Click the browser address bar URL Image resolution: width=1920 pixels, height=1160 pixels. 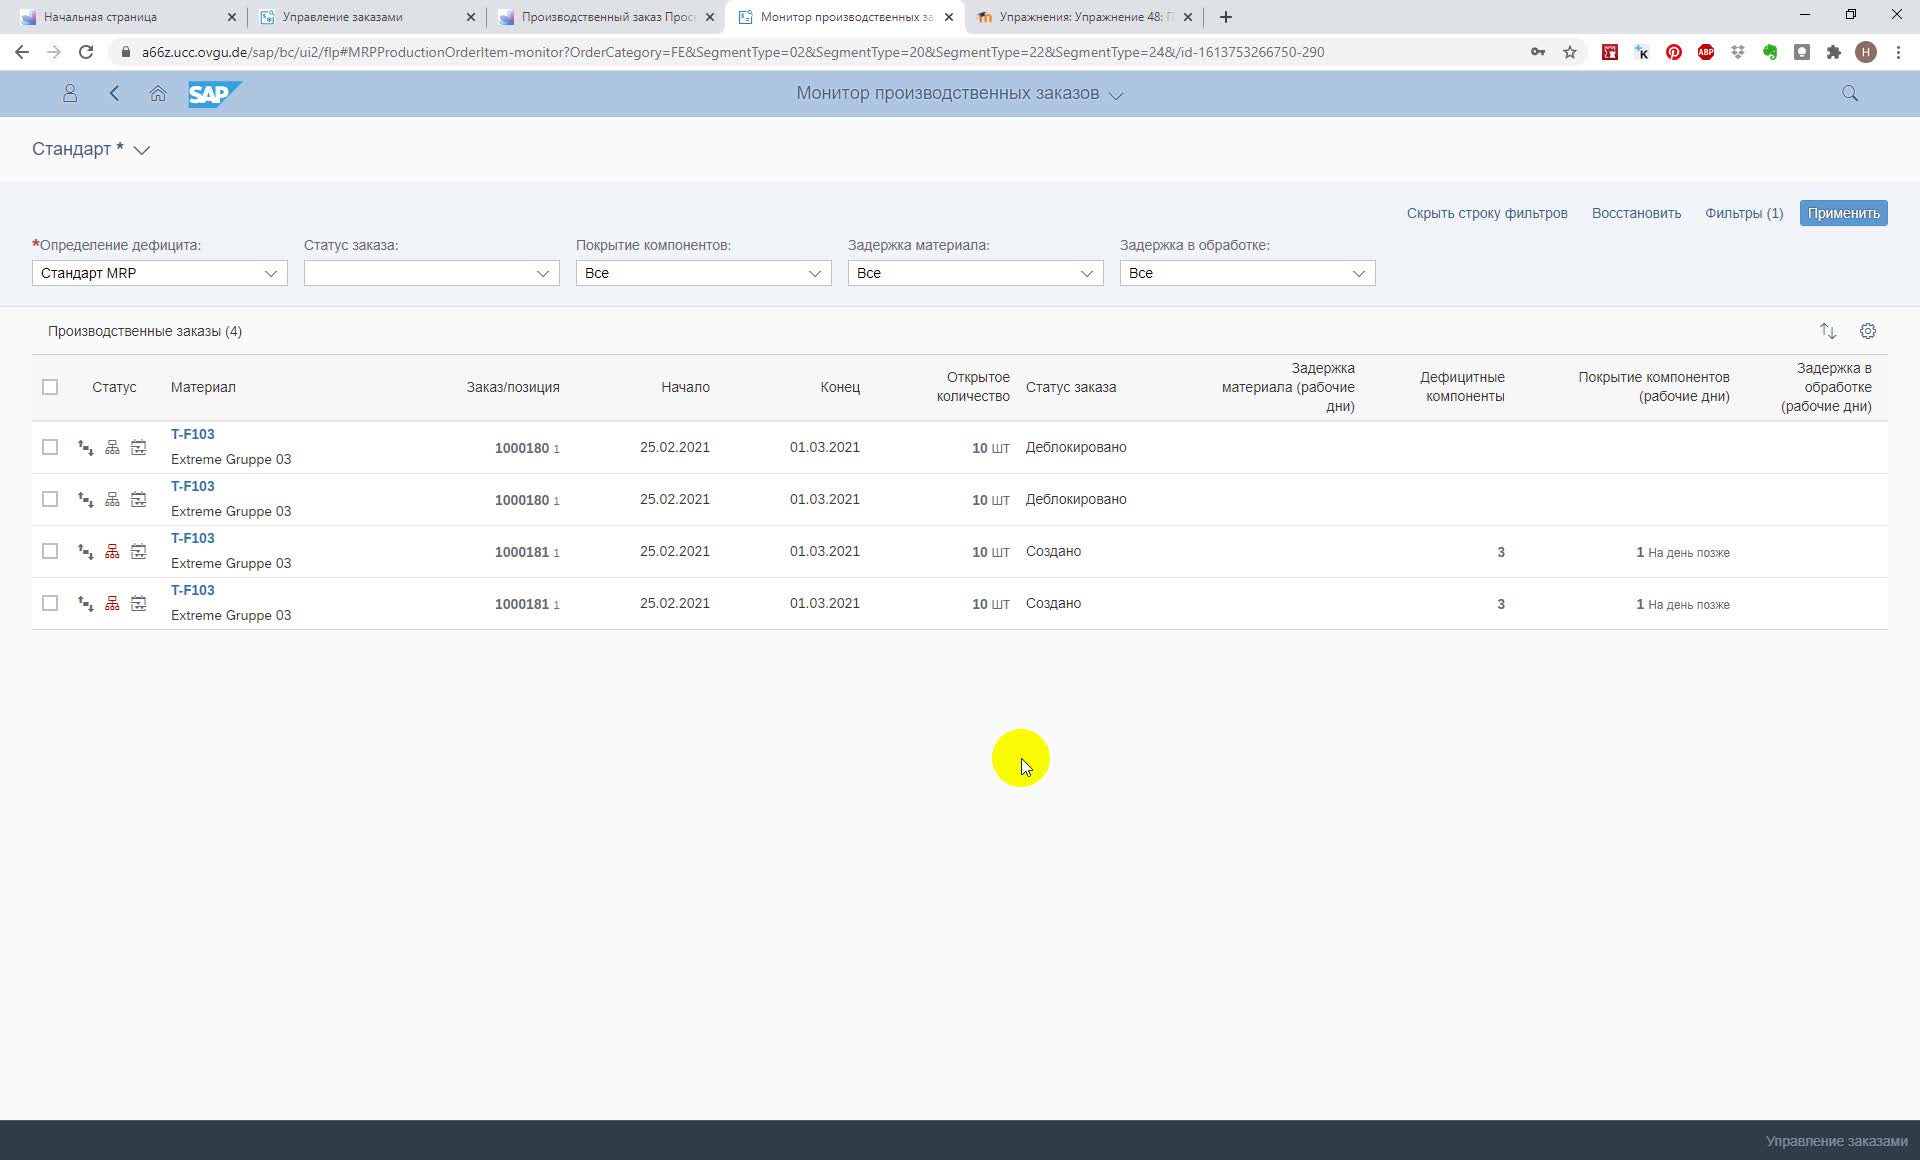click(733, 52)
